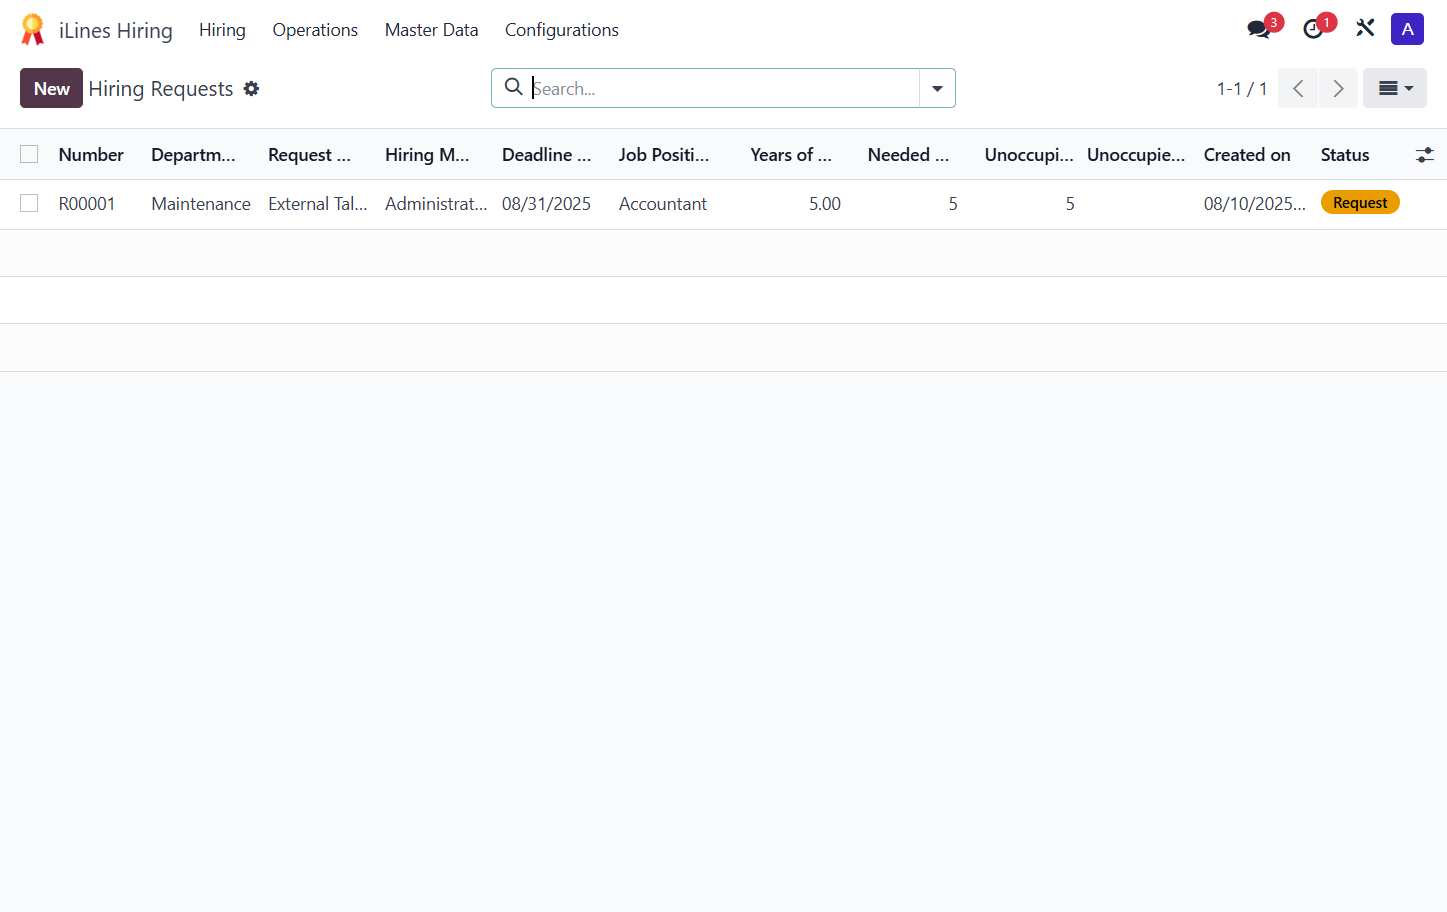Click the gear icon next to Hiring Requests
Image resolution: width=1447 pixels, height=912 pixels.
(x=251, y=88)
